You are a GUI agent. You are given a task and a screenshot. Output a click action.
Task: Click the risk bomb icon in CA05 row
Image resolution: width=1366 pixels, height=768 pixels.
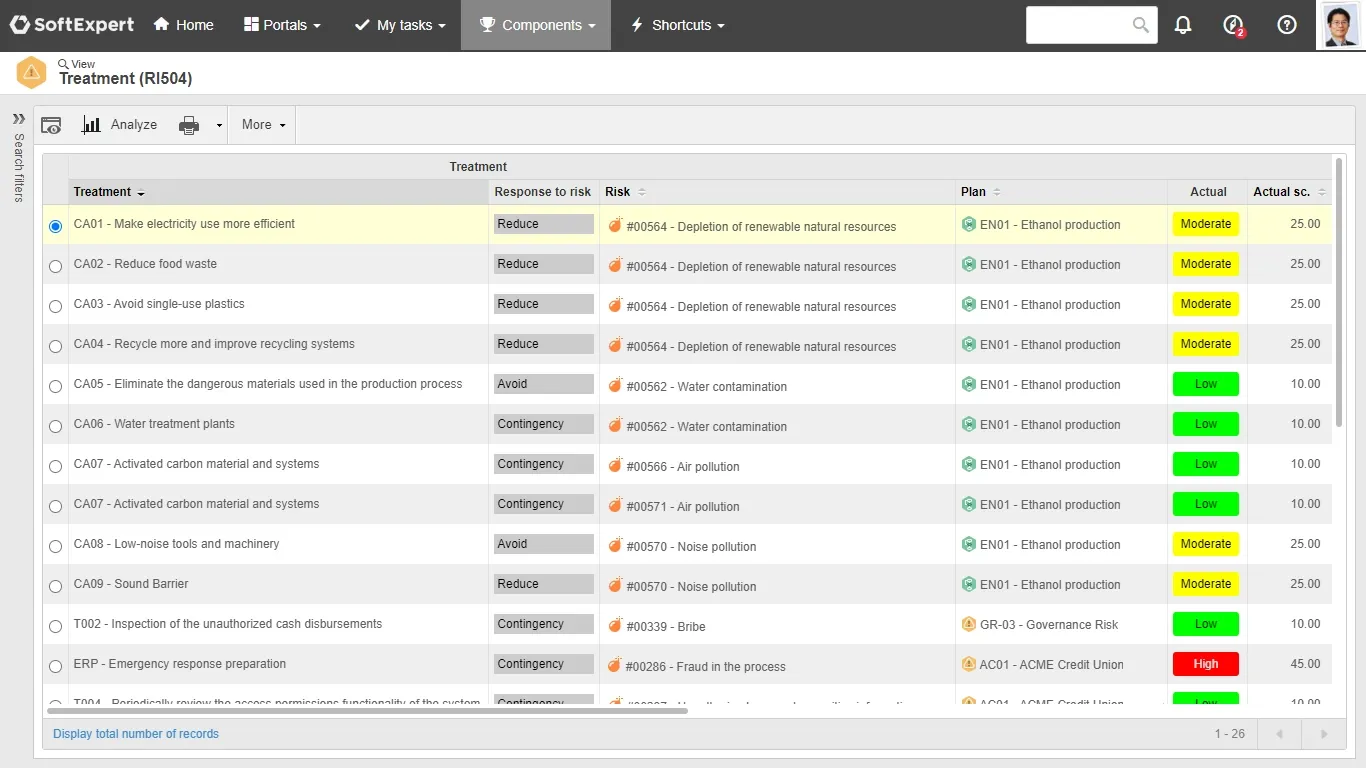[x=615, y=384]
